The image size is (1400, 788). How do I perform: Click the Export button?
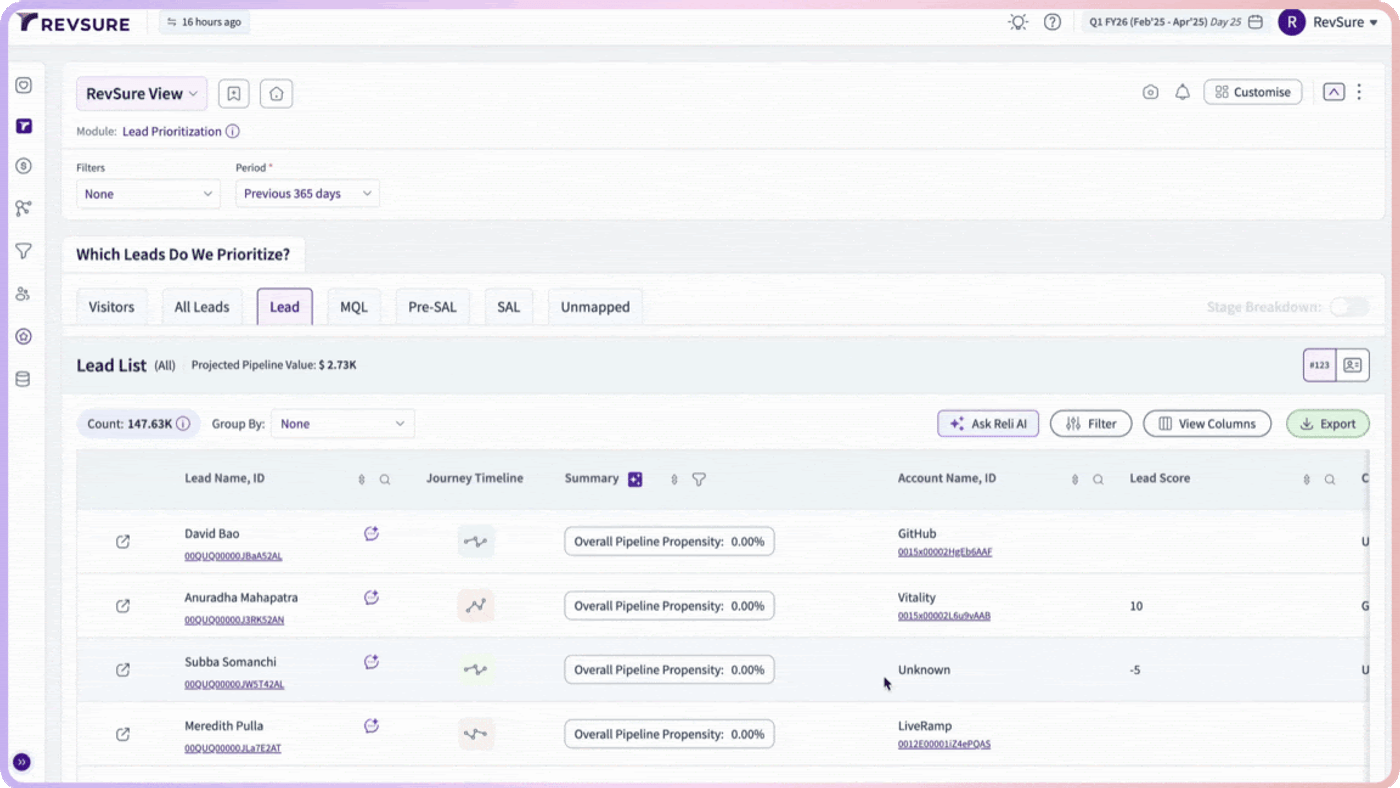[x=1327, y=424]
